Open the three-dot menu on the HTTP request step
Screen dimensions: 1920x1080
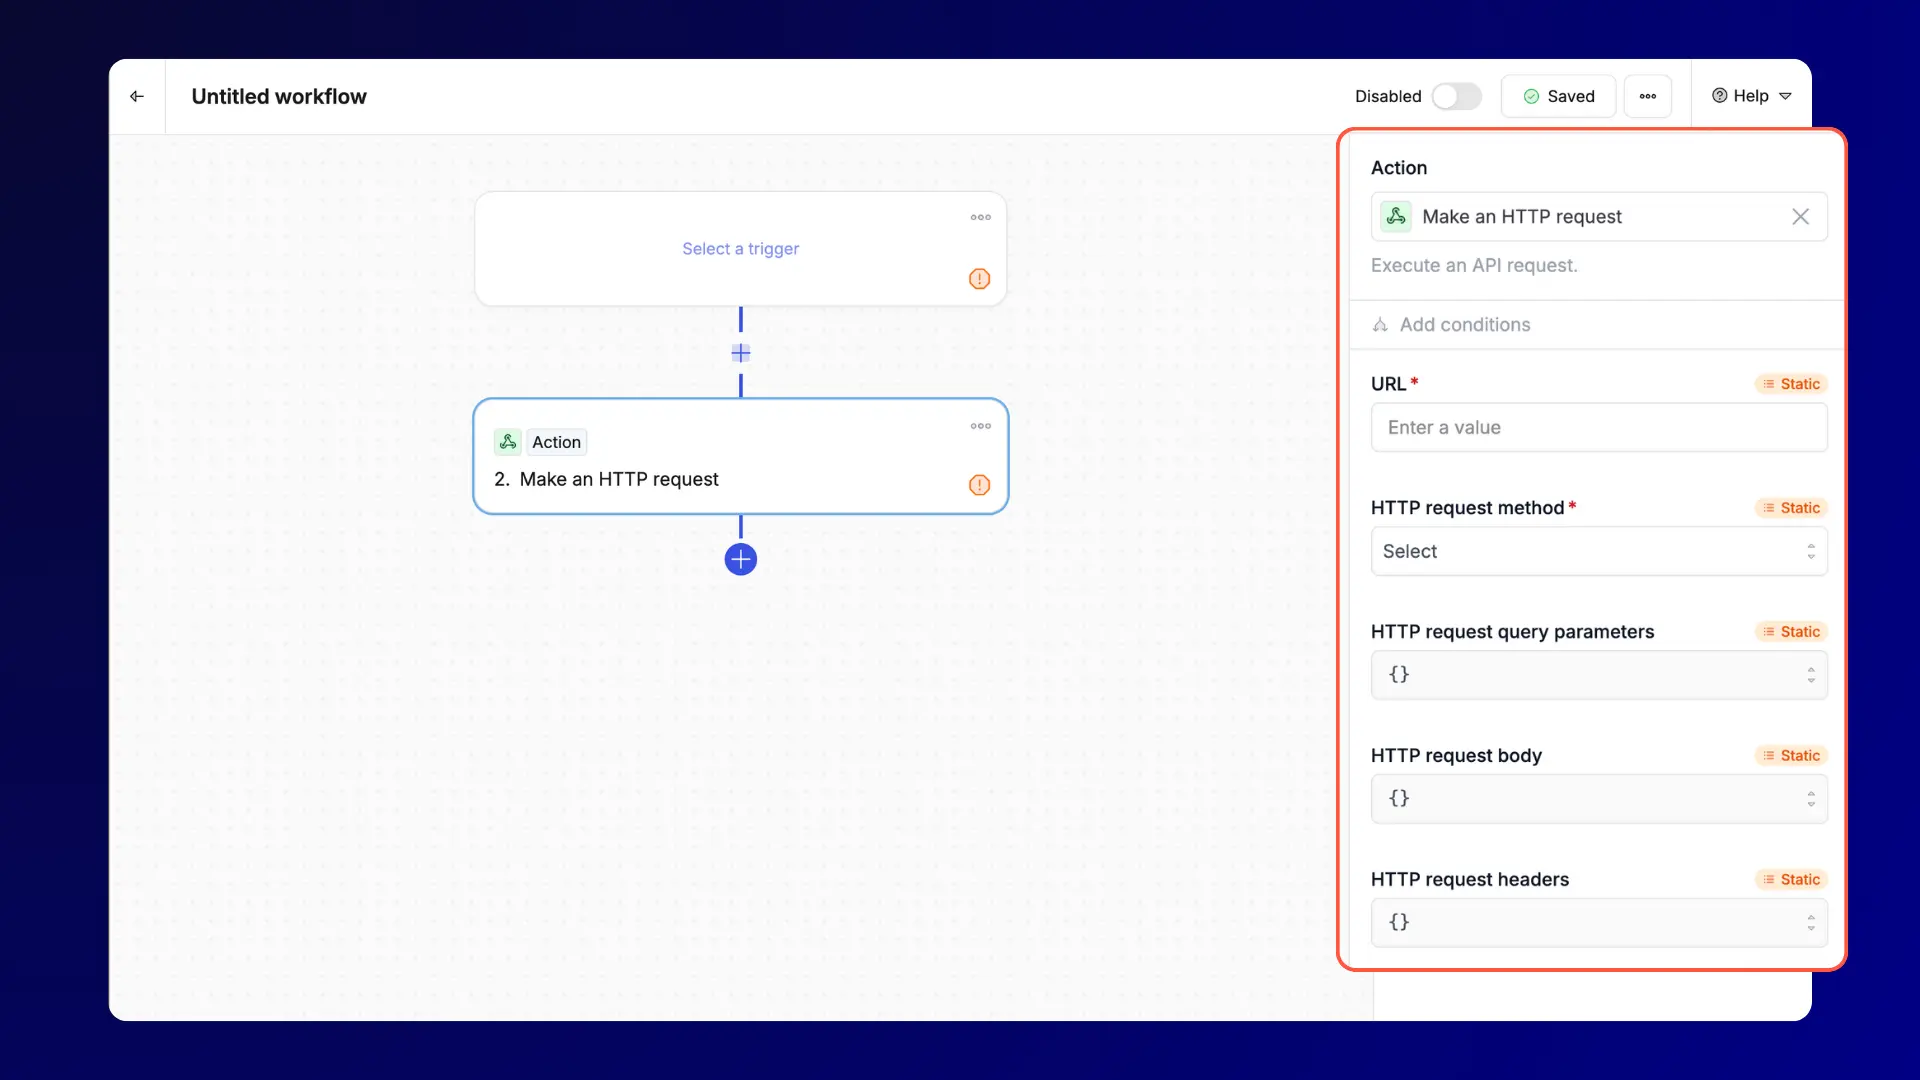point(980,426)
